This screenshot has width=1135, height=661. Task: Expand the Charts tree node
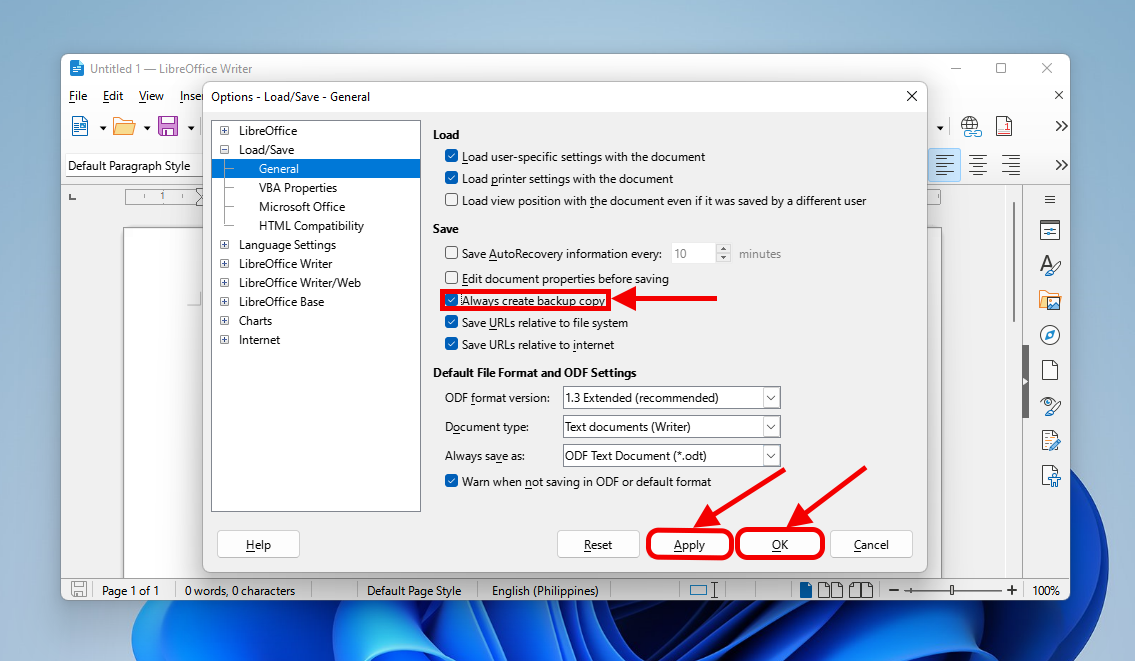pyautogui.click(x=224, y=320)
